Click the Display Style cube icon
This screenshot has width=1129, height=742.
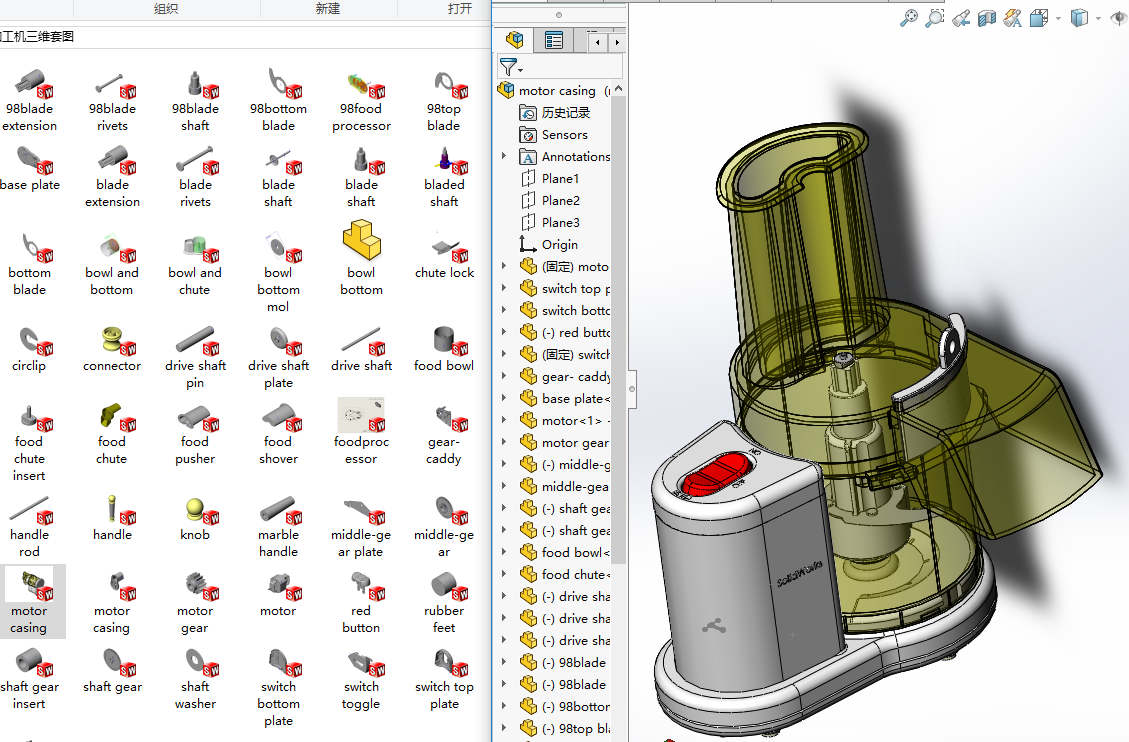point(1079,18)
